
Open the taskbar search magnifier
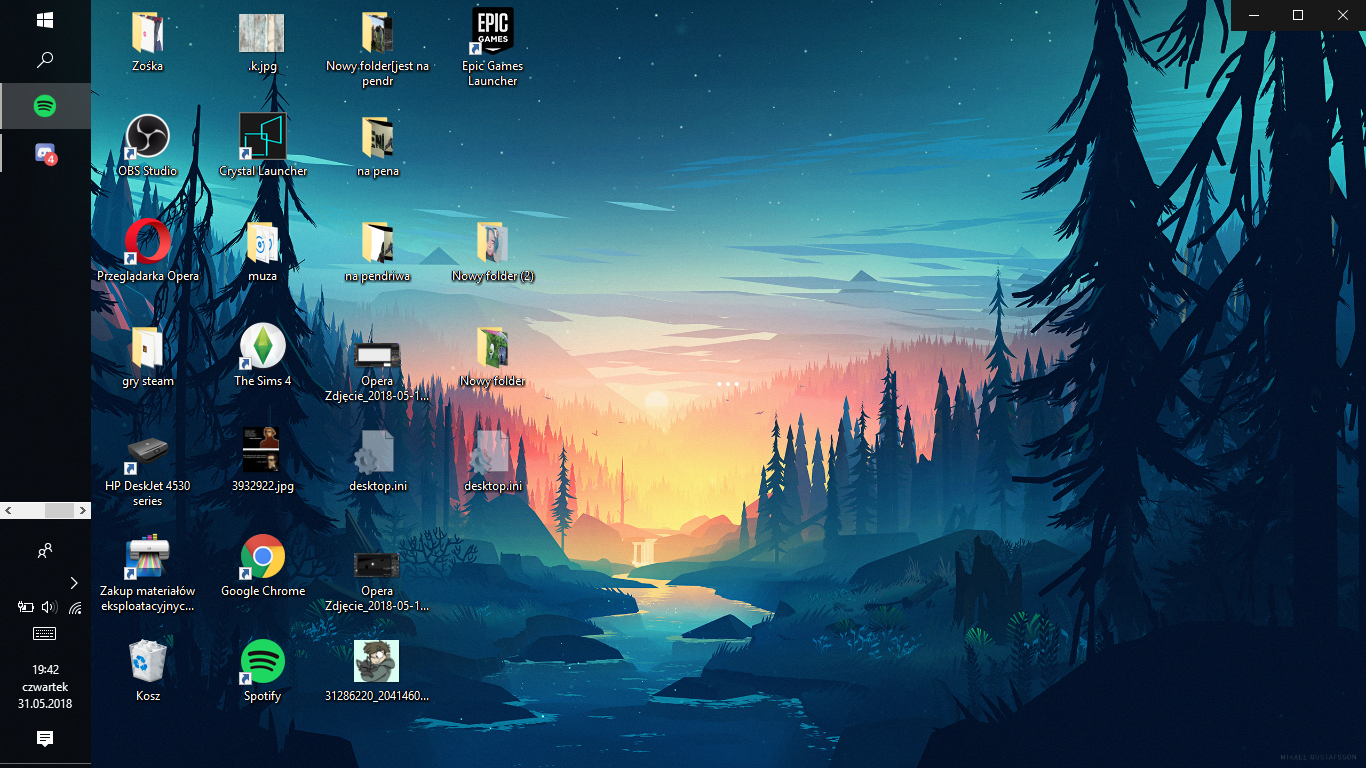[45, 61]
